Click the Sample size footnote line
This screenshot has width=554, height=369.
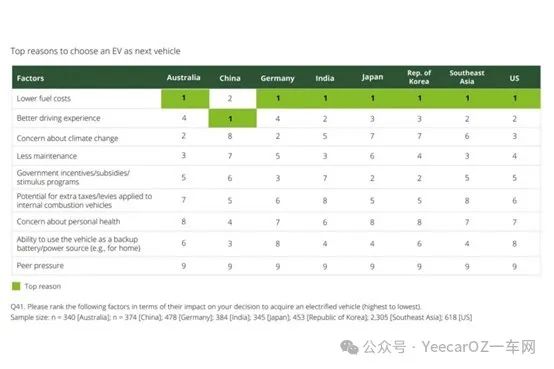pyautogui.click(x=241, y=317)
